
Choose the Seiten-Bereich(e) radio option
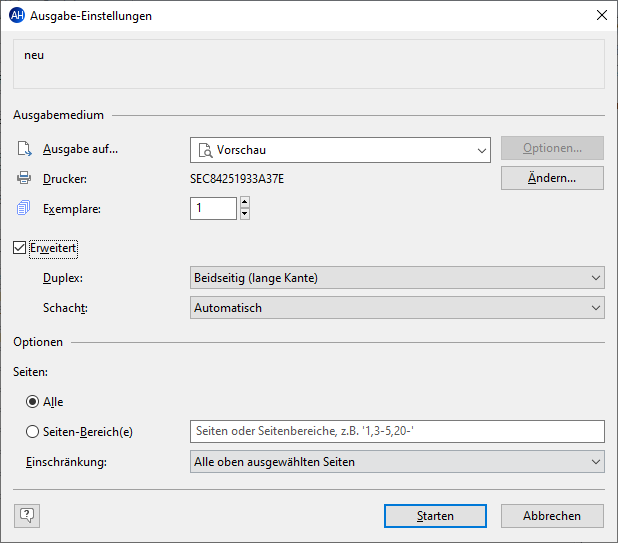point(33,431)
